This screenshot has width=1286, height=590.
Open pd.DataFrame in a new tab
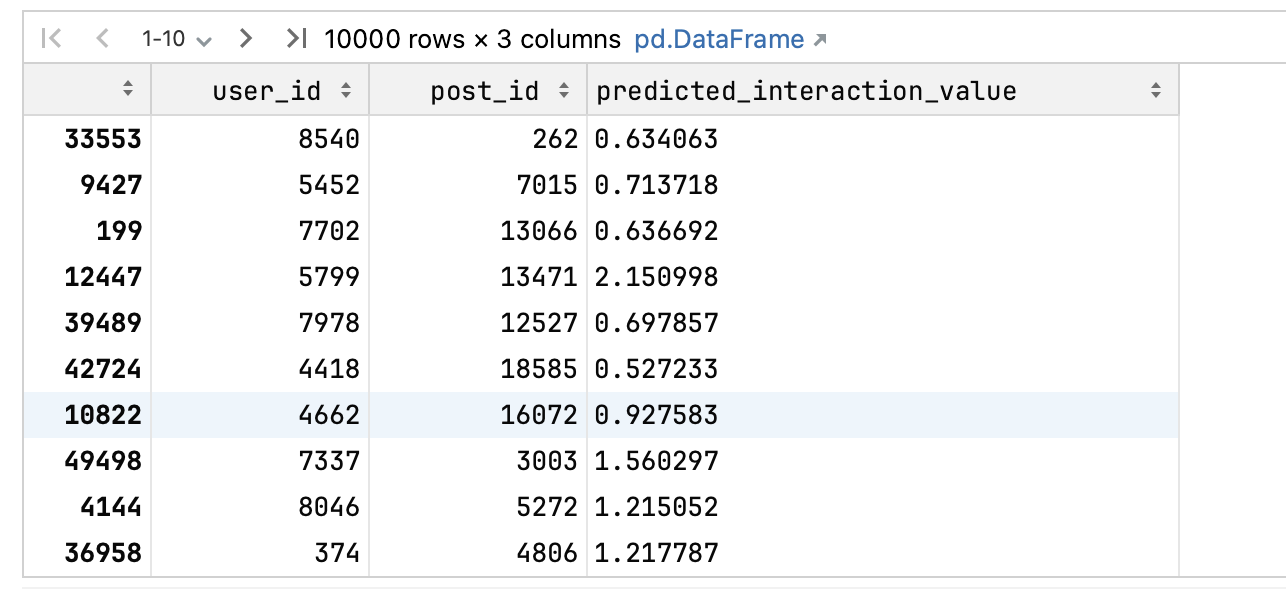tap(731, 39)
